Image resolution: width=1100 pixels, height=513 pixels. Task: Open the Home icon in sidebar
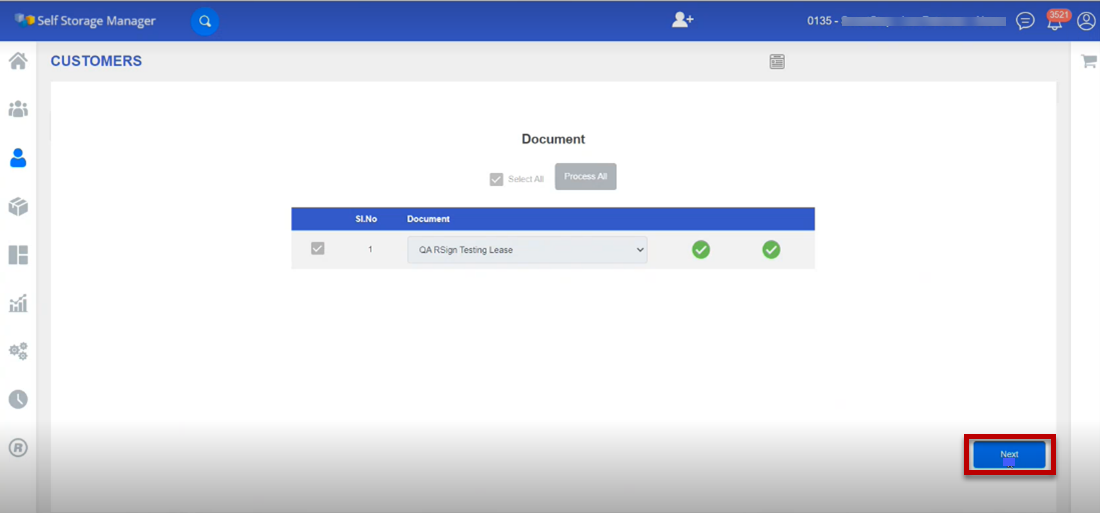(18, 61)
